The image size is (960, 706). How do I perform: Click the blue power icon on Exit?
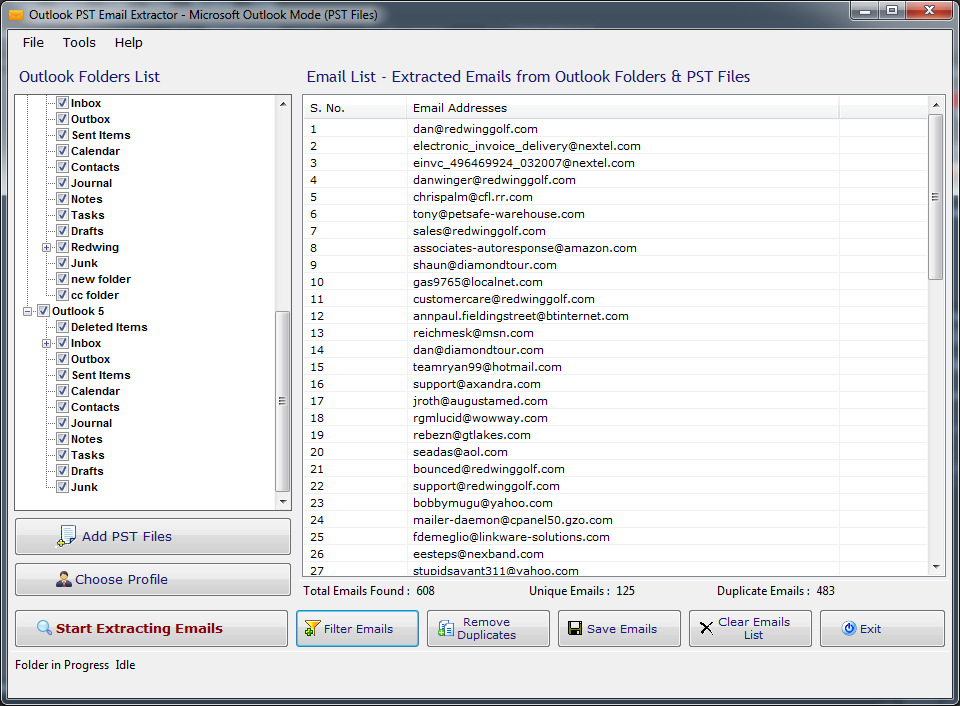pyautogui.click(x=849, y=628)
